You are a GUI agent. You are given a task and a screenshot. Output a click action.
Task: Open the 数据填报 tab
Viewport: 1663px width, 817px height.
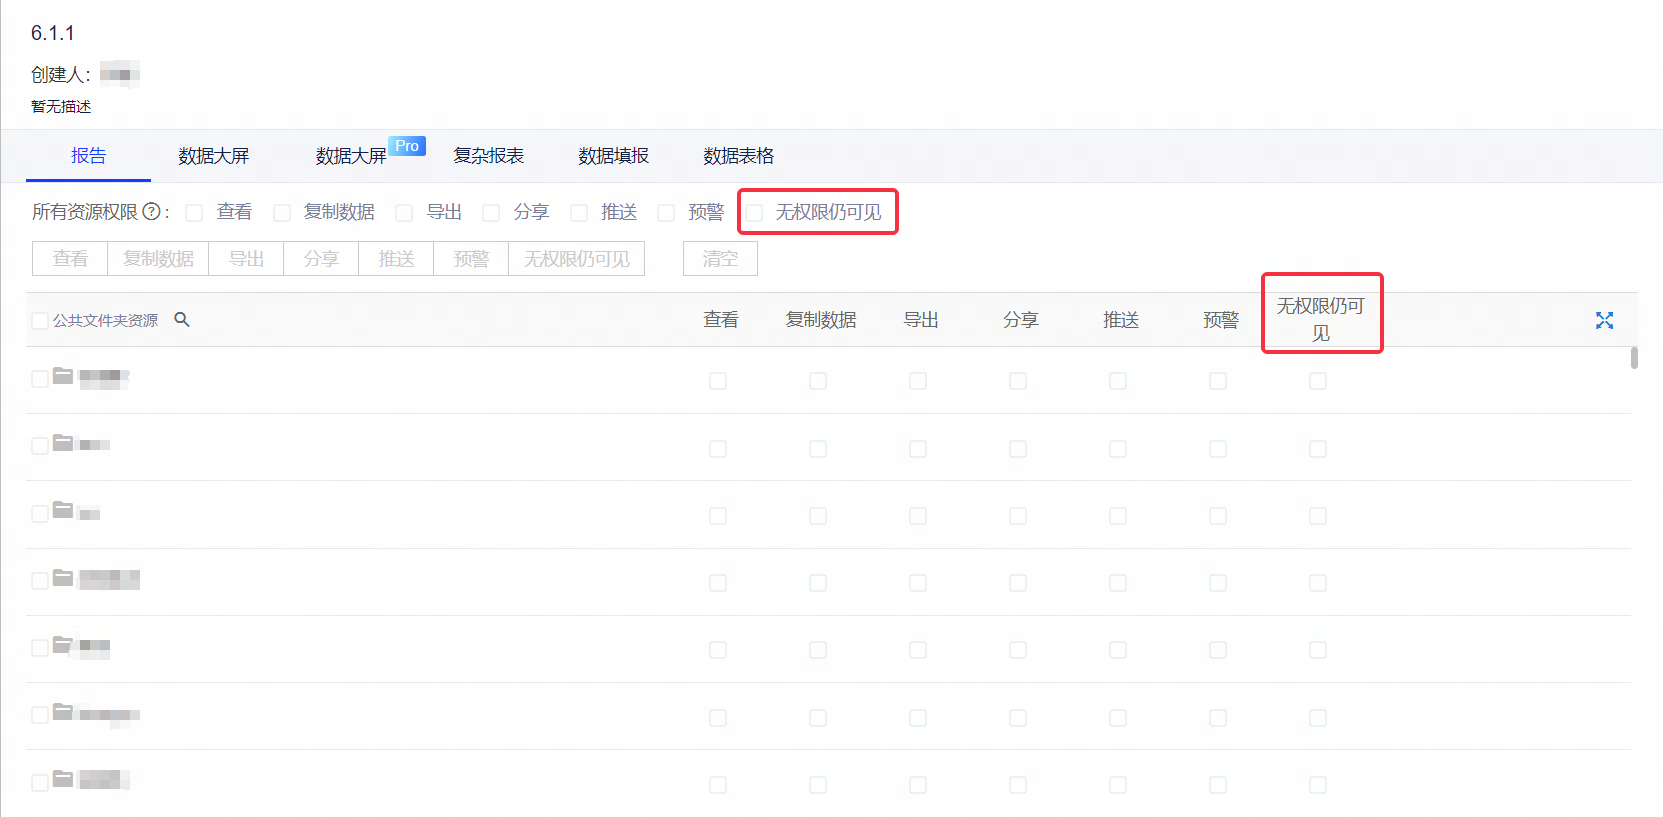tap(613, 156)
